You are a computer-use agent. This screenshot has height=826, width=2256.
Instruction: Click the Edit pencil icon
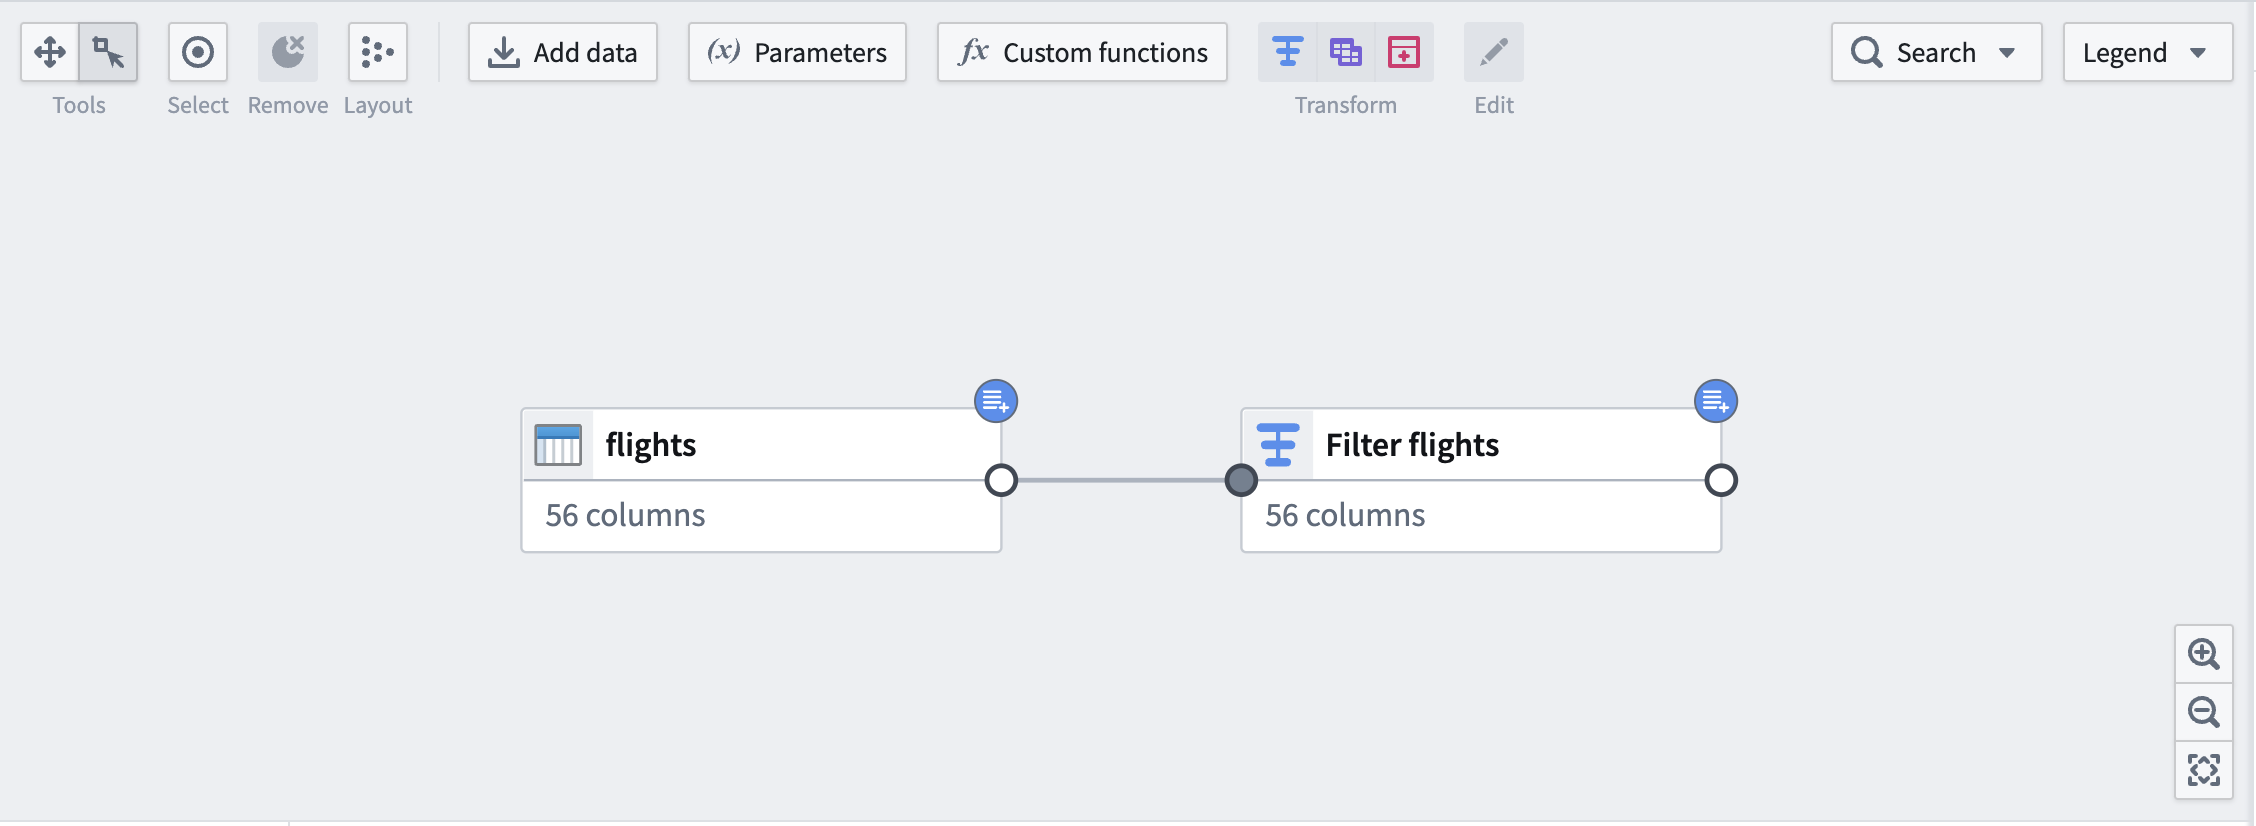click(x=1494, y=52)
